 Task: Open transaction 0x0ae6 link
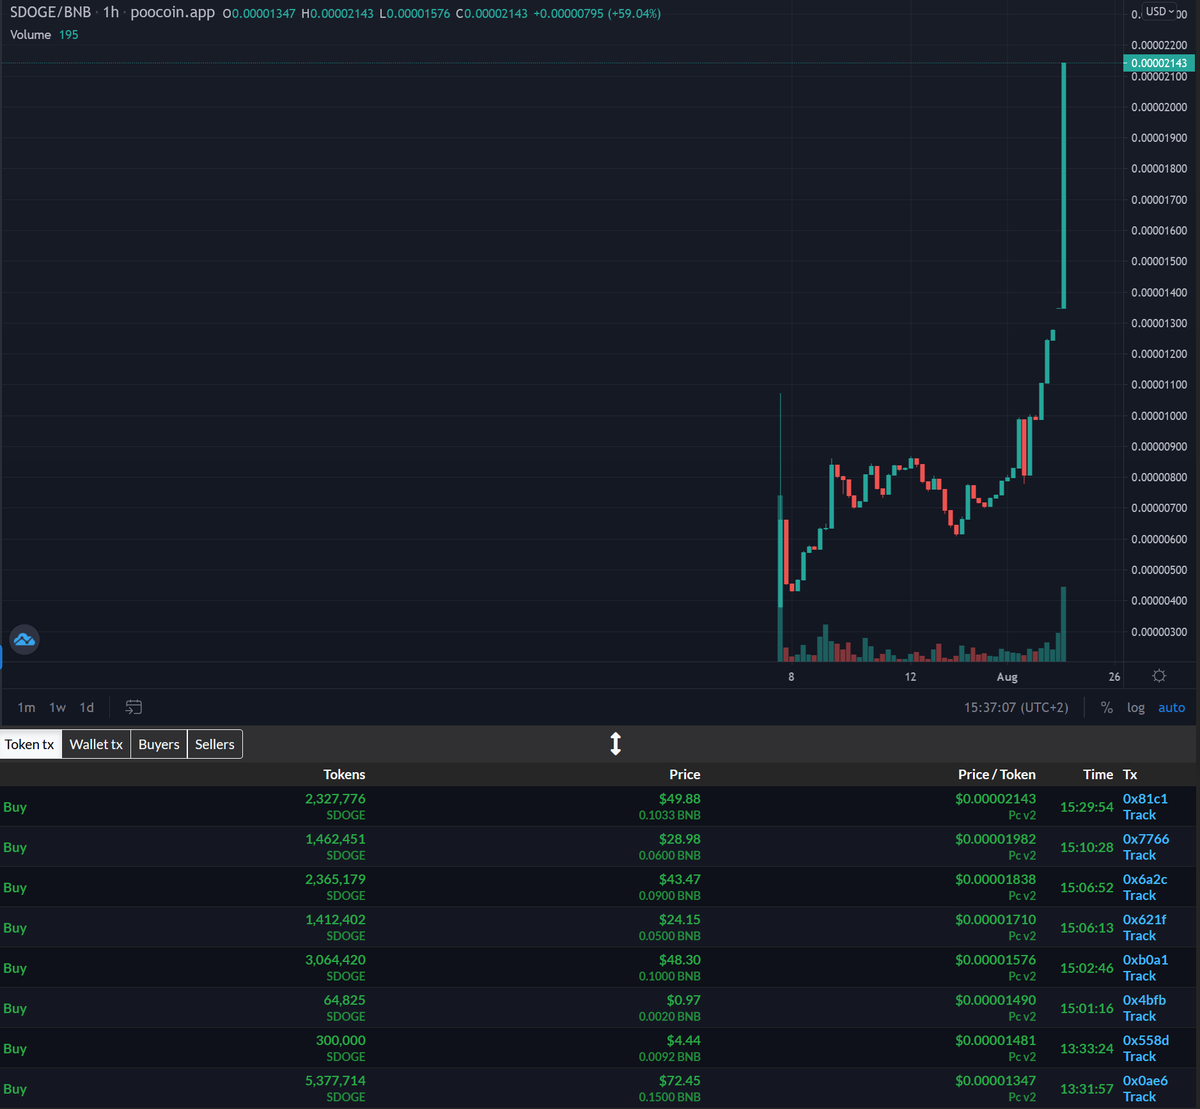coord(1145,1080)
